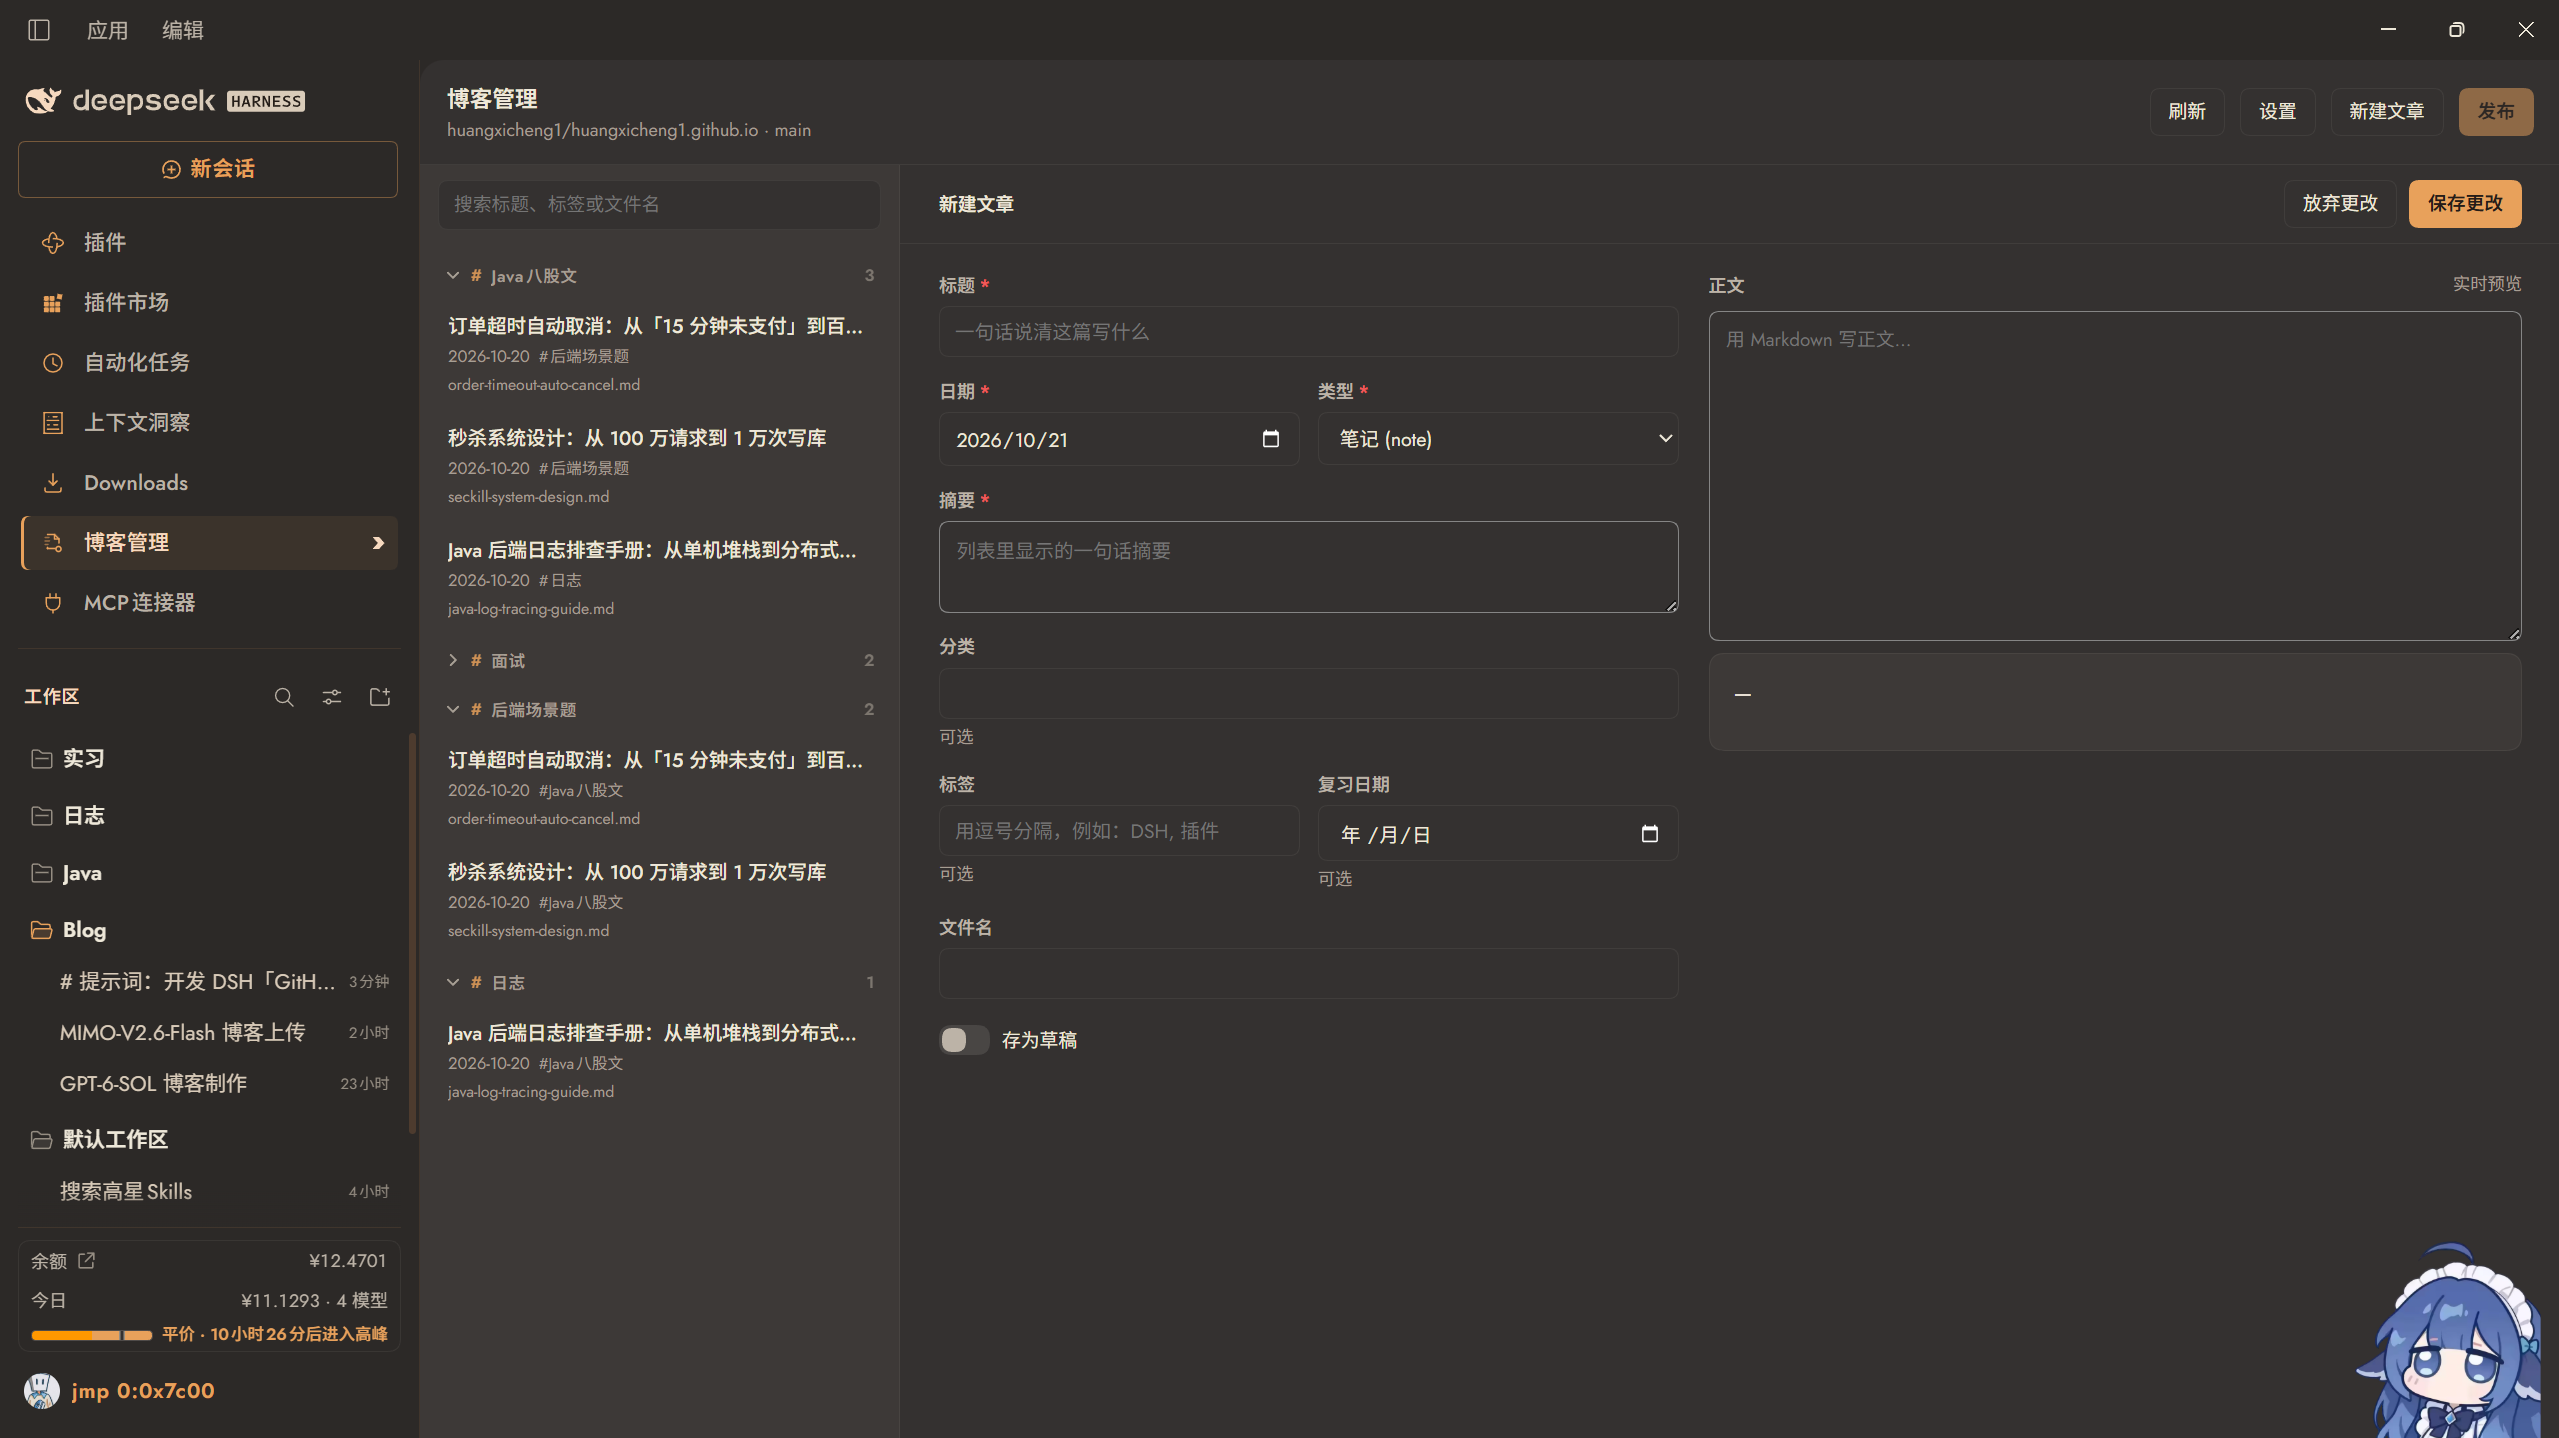The height and width of the screenshot is (1438, 2559).
Task: Click the 保存更改 button
Action: coord(2465,204)
